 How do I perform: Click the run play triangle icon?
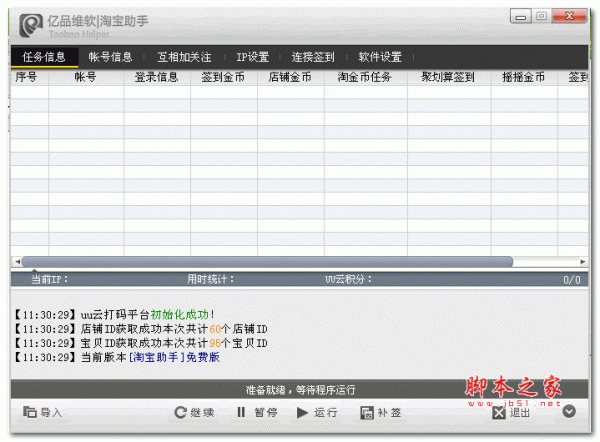click(302, 413)
